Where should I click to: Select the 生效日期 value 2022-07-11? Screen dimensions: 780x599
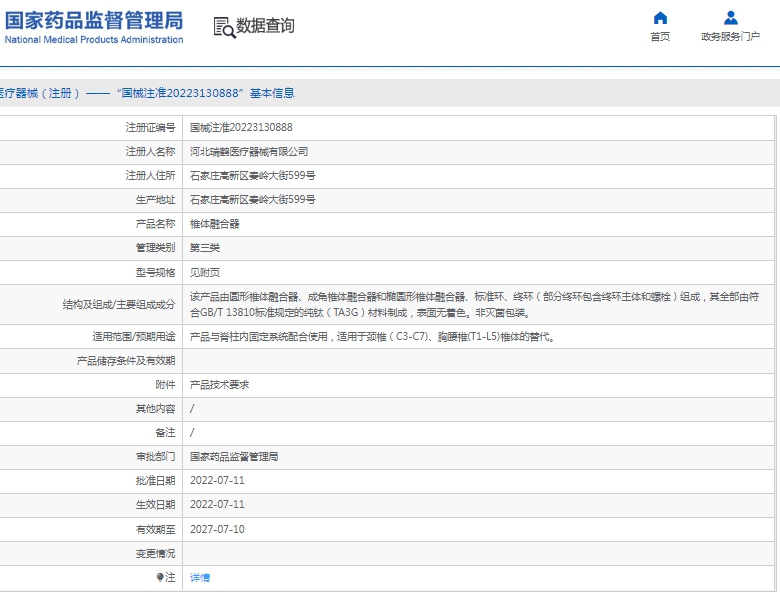click(217, 504)
